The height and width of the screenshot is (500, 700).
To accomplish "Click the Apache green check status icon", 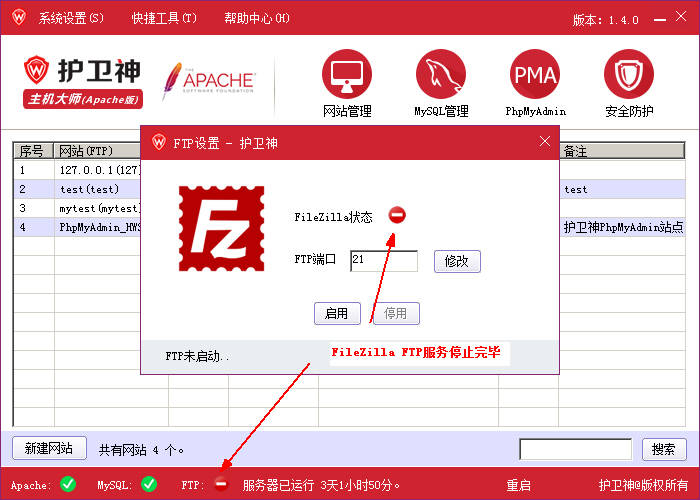I will coord(68,484).
